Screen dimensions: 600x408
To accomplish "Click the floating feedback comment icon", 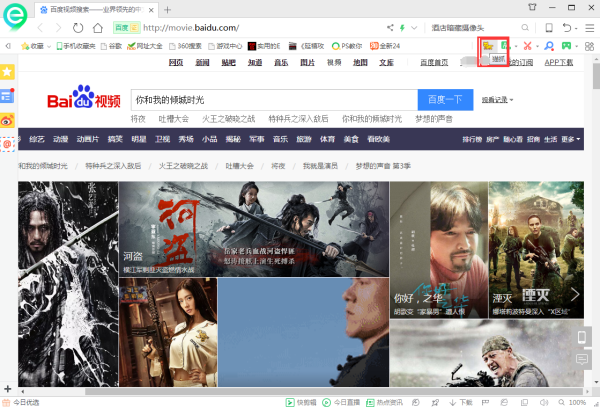I will tap(582, 359).
